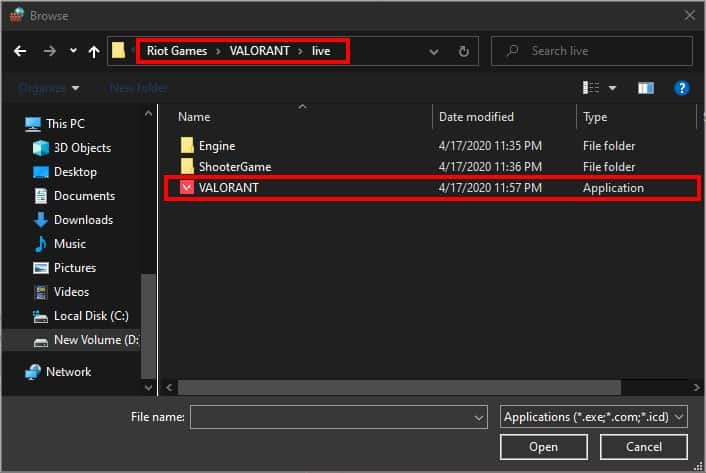Change the view layout icon

(591, 88)
